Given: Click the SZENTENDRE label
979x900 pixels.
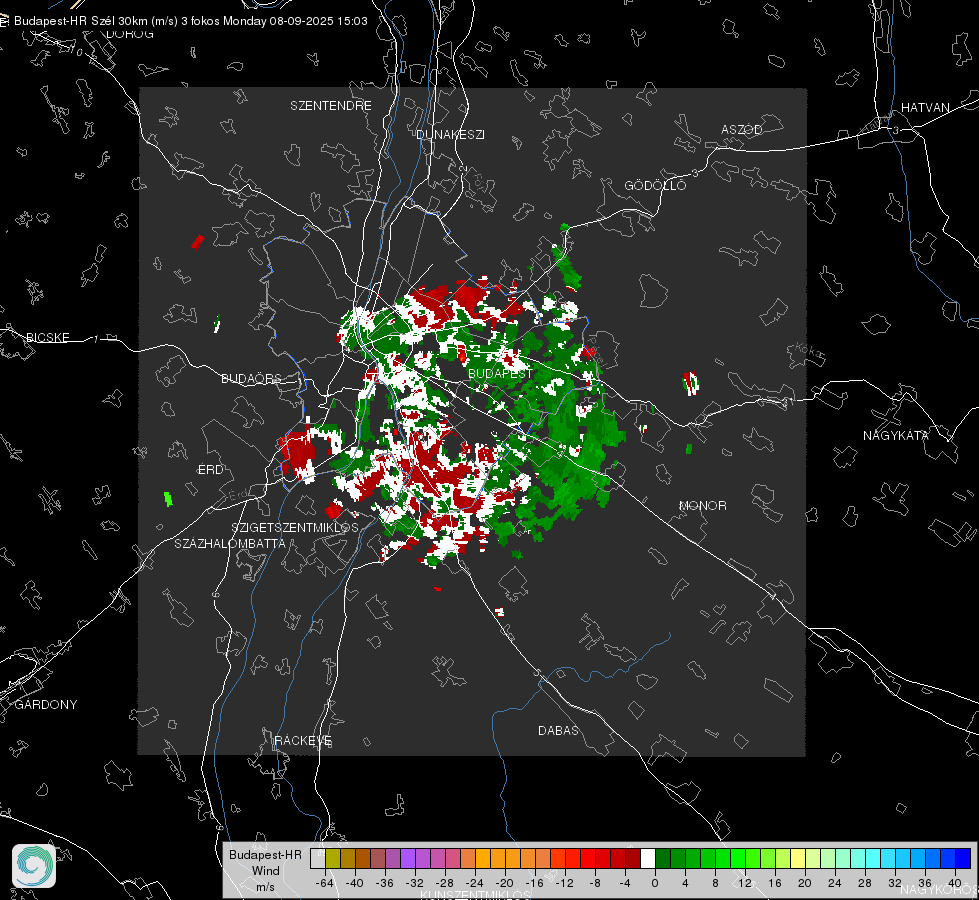Looking at the screenshot, I should pyautogui.click(x=330, y=106).
